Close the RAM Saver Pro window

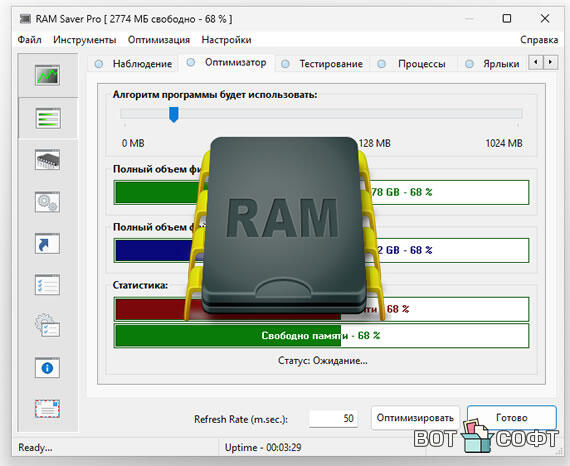pos(545,18)
